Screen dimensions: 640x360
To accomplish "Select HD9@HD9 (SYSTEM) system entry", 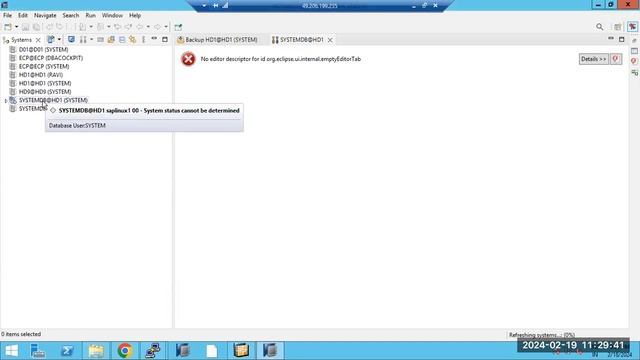I will (x=40, y=92).
